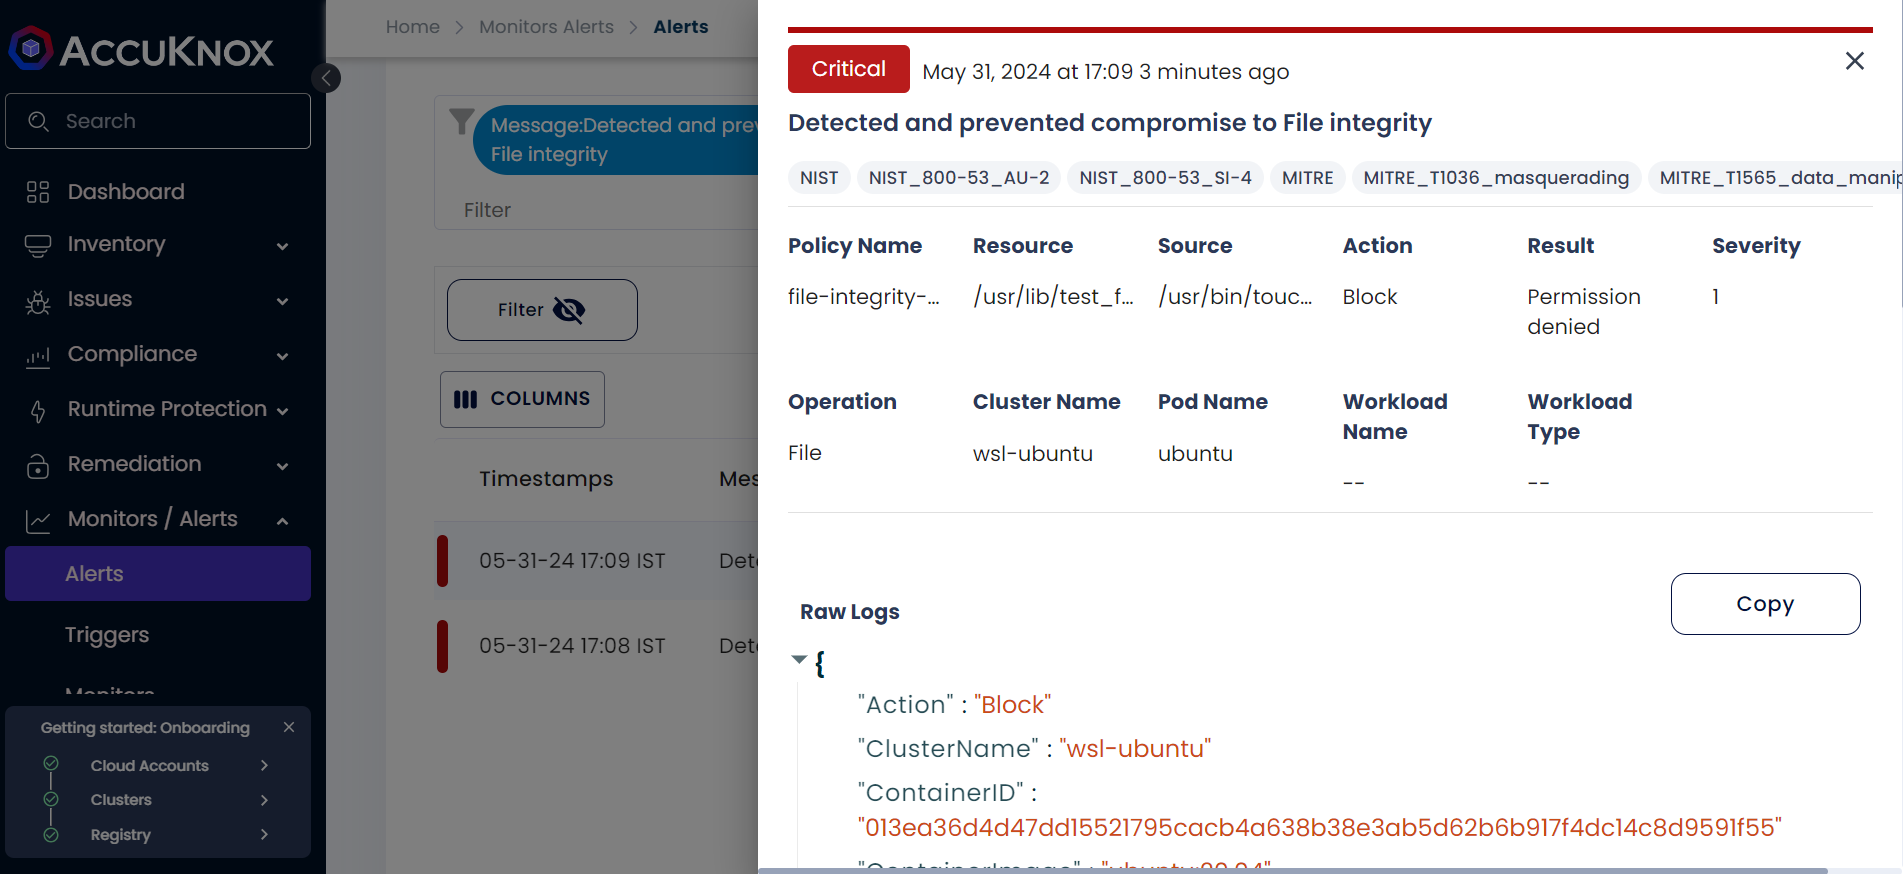Expand the Remediation menu chevron

[282, 466]
